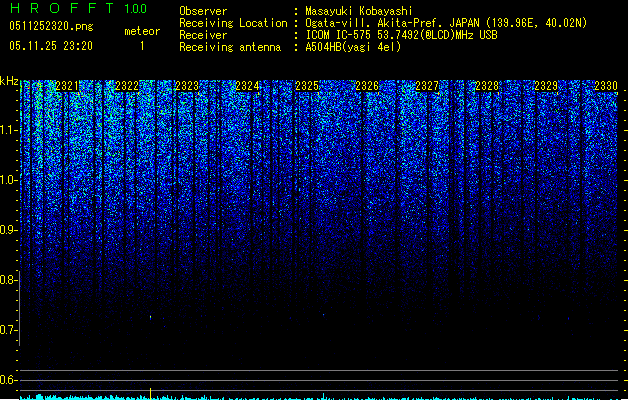The width and height of the screenshot is (629, 400).
Task: Click the Receiving Location label
Action: click(x=233, y=23)
